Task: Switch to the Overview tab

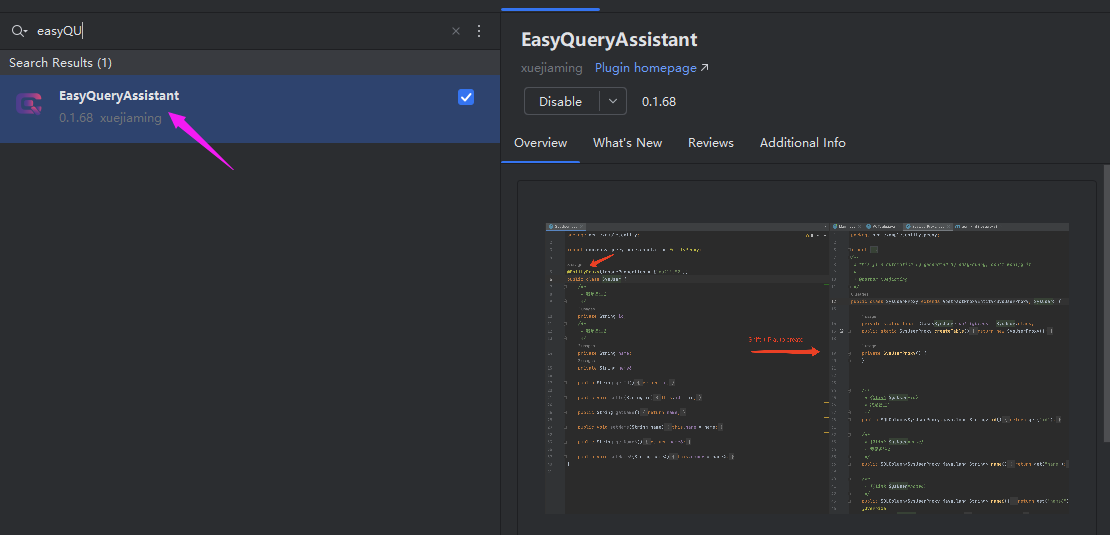Action: (x=540, y=143)
